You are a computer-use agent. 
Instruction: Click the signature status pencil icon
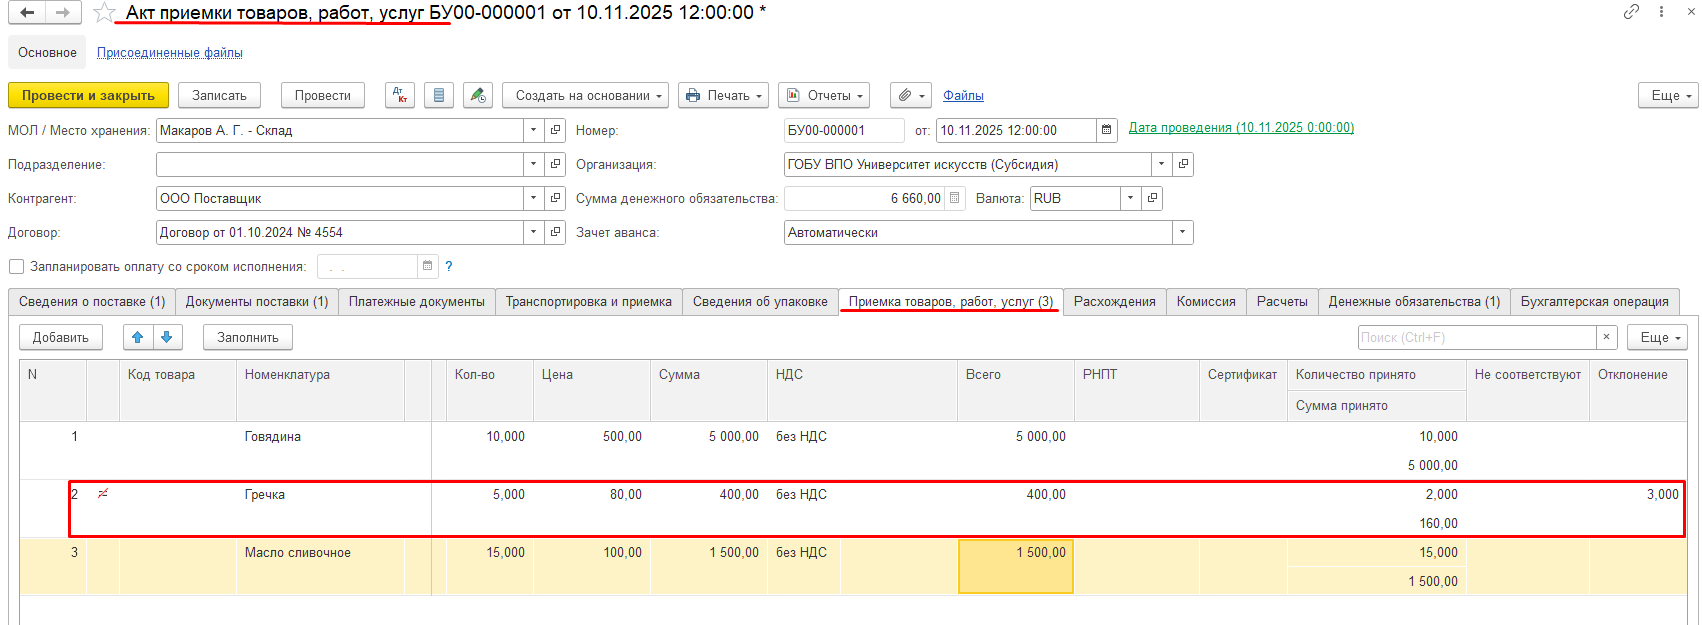[x=477, y=95]
